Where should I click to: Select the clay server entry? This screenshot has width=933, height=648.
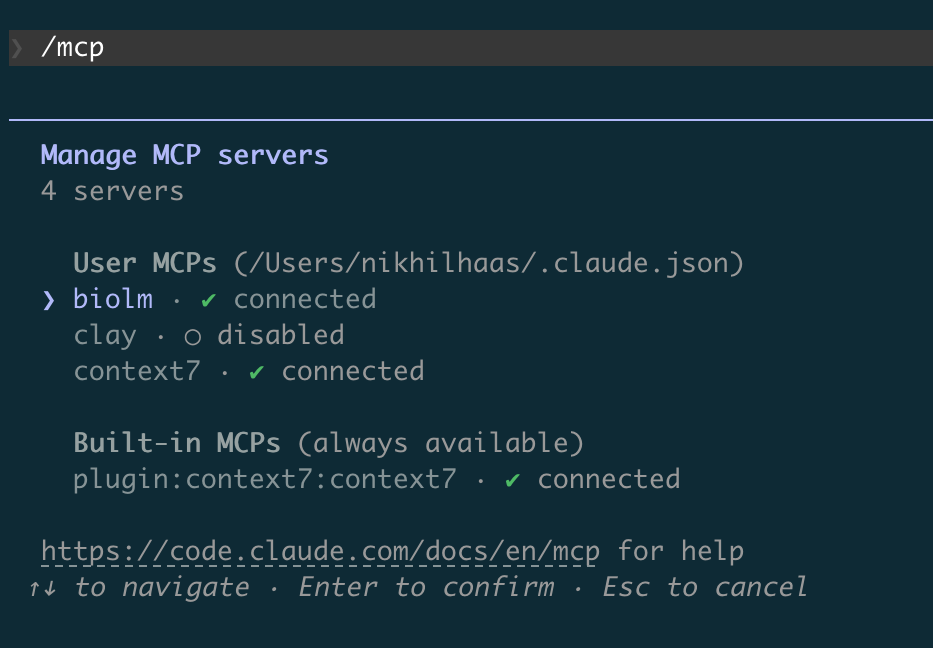[x=105, y=335]
